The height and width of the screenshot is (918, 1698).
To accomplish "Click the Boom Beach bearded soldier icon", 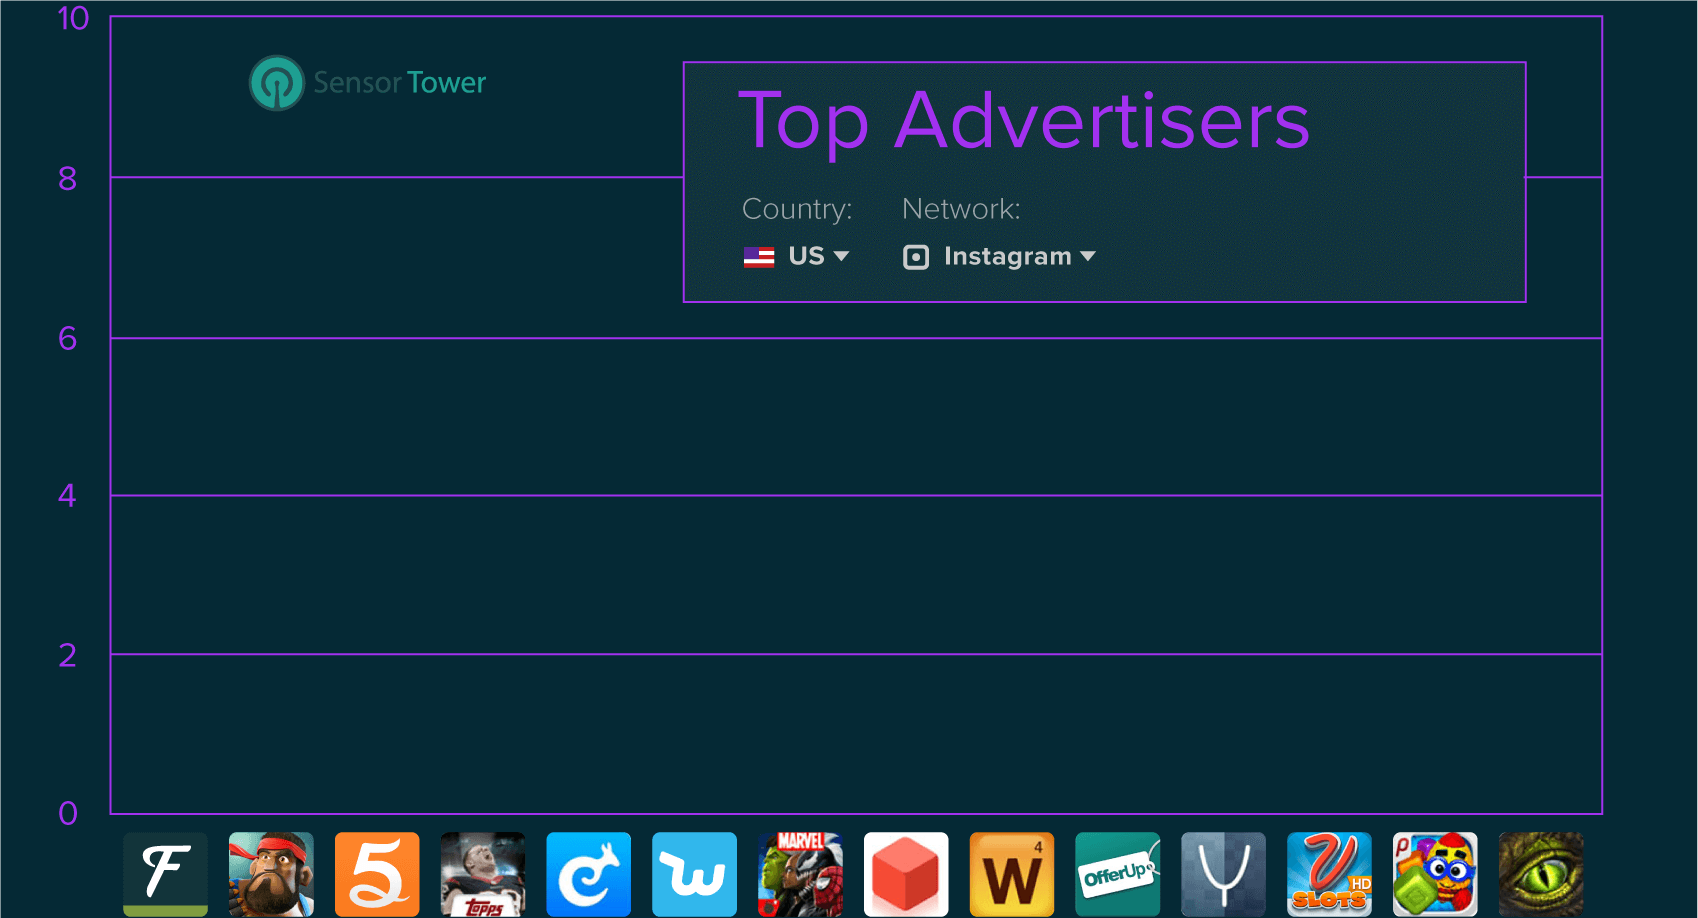I will [x=271, y=874].
